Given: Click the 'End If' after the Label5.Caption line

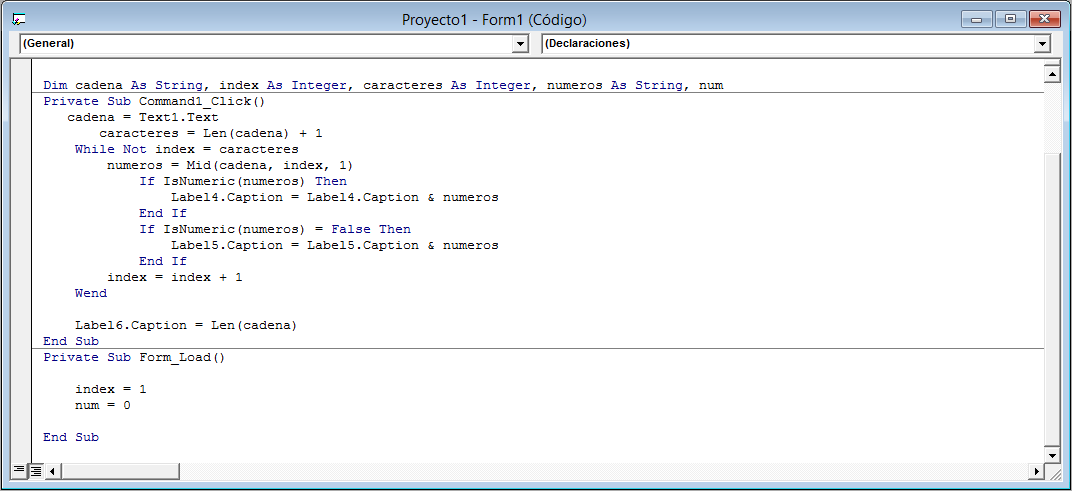Looking at the screenshot, I should tap(163, 261).
